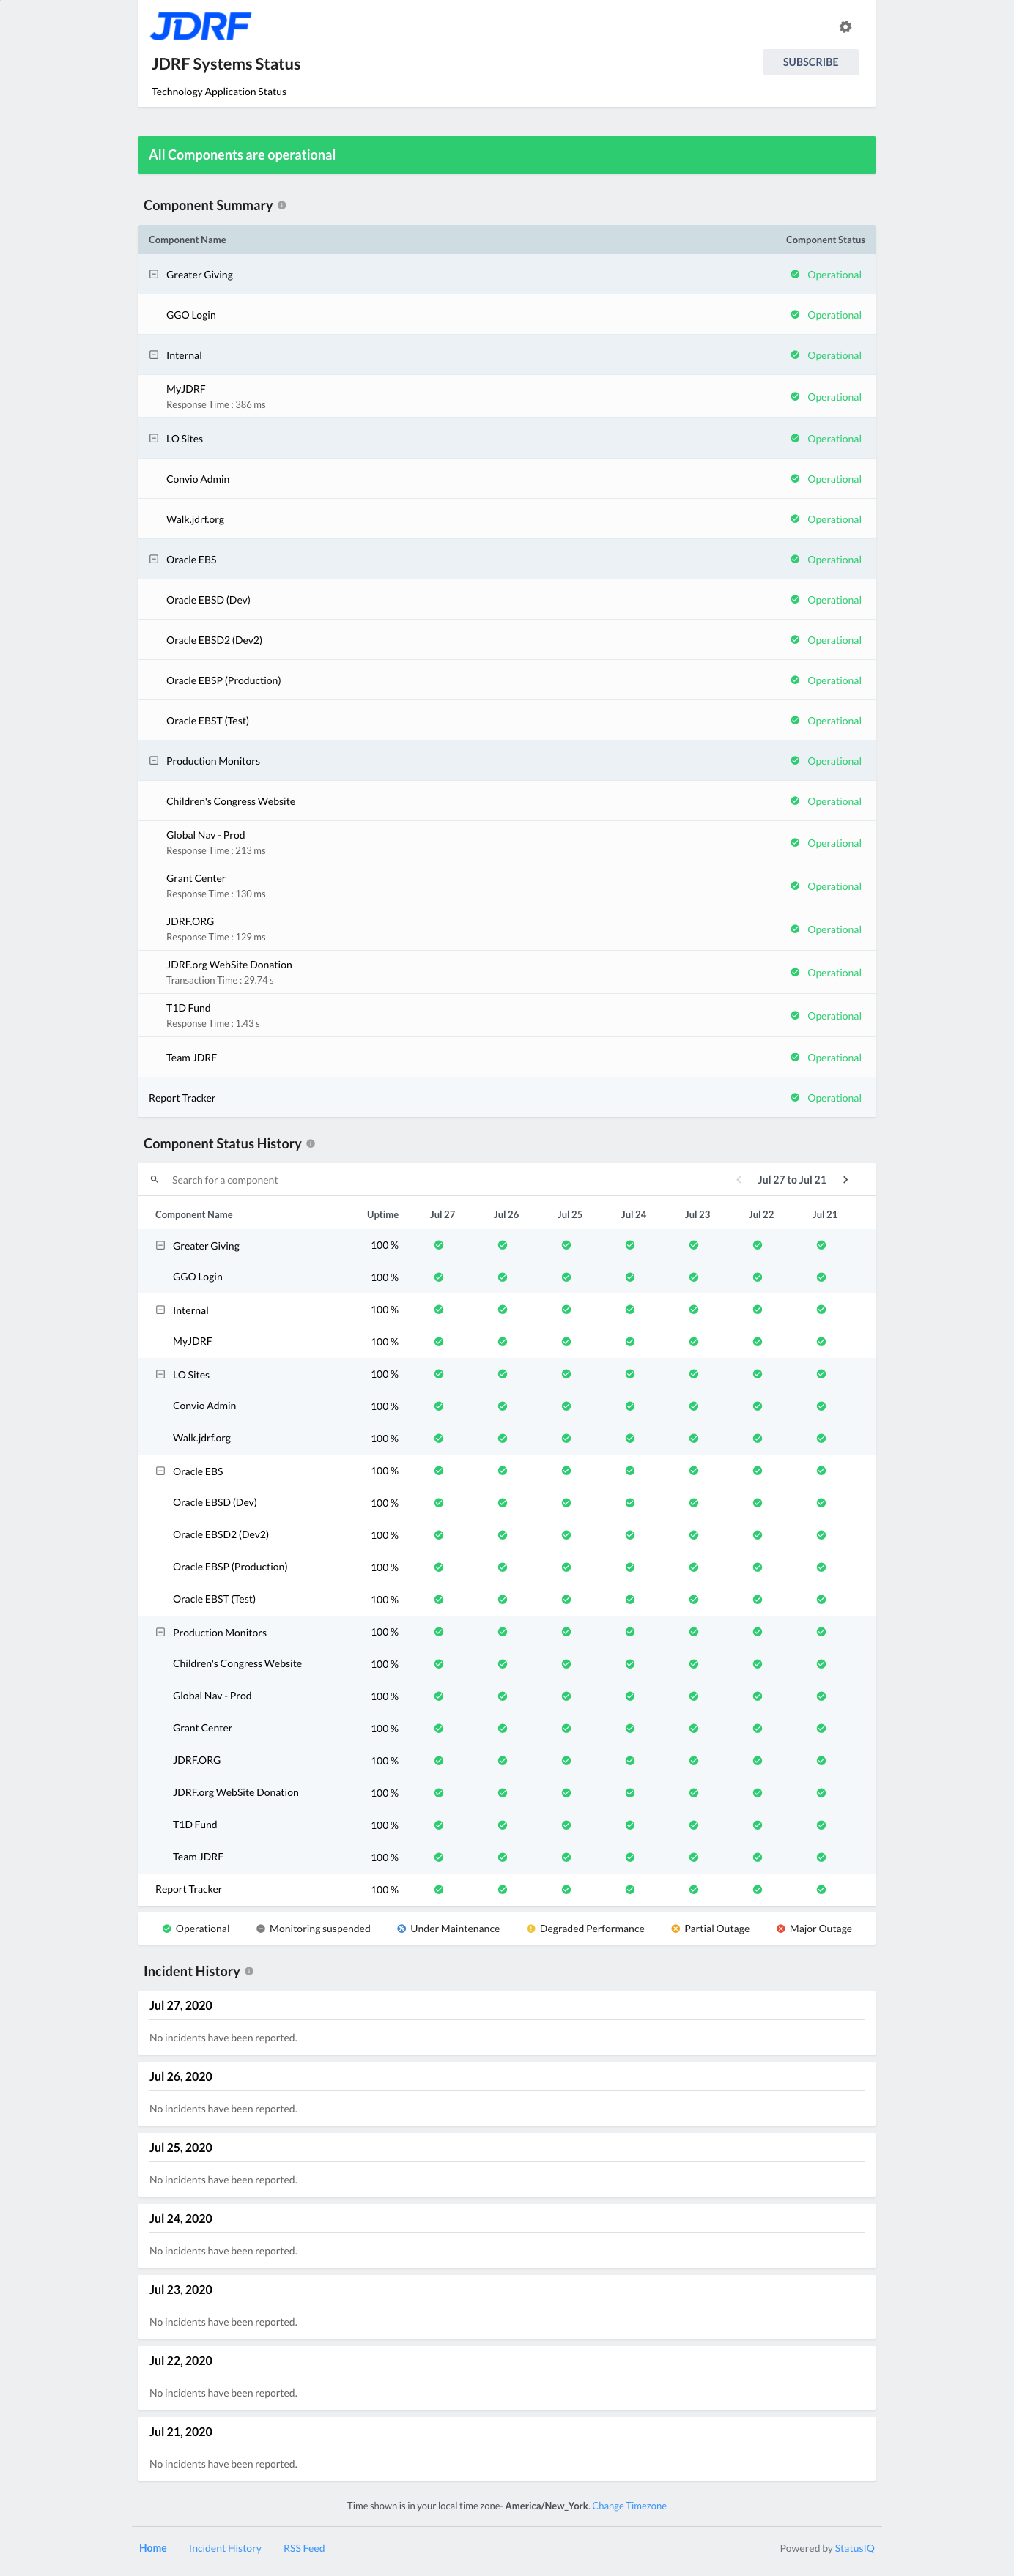The height and width of the screenshot is (2576, 1014).
Task: Click Jul 27 to Jul 21 range label
Action: tap(792, 1180)
